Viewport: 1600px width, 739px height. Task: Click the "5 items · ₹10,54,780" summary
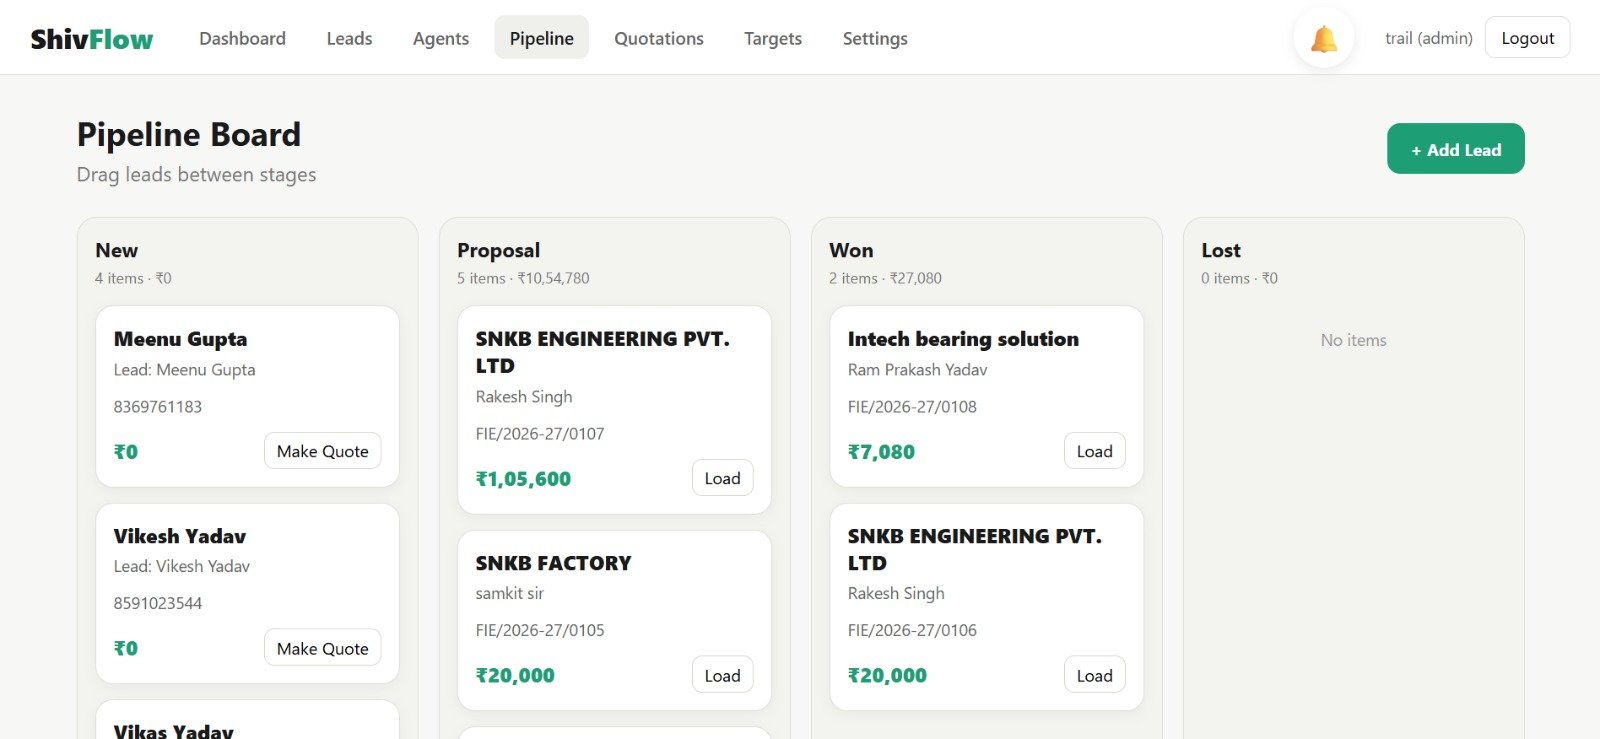(x=523, y=278)
